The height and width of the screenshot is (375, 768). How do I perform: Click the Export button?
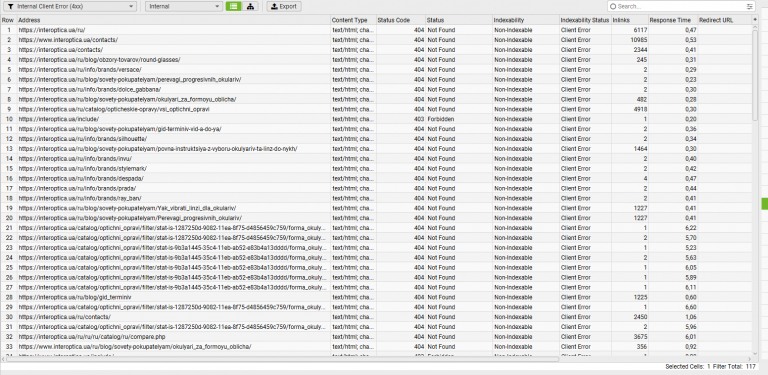click(284, 6)
